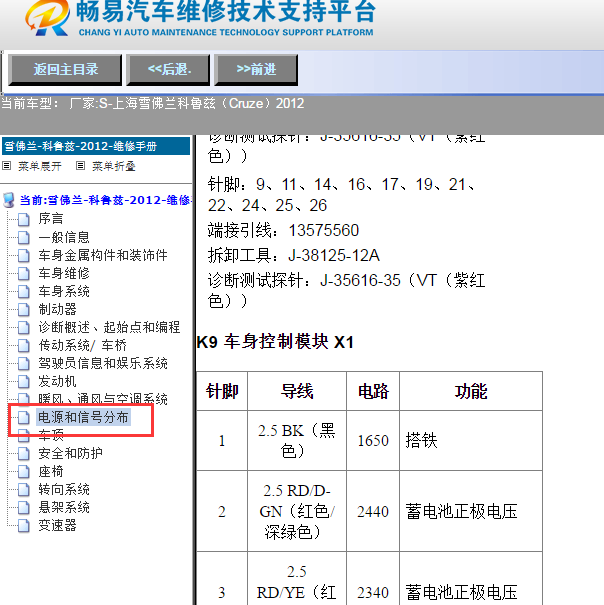Click the page icon next to 安全和防护
This screenshot has width=604, height=605.
pyautogui.click(x=24, y=454)
